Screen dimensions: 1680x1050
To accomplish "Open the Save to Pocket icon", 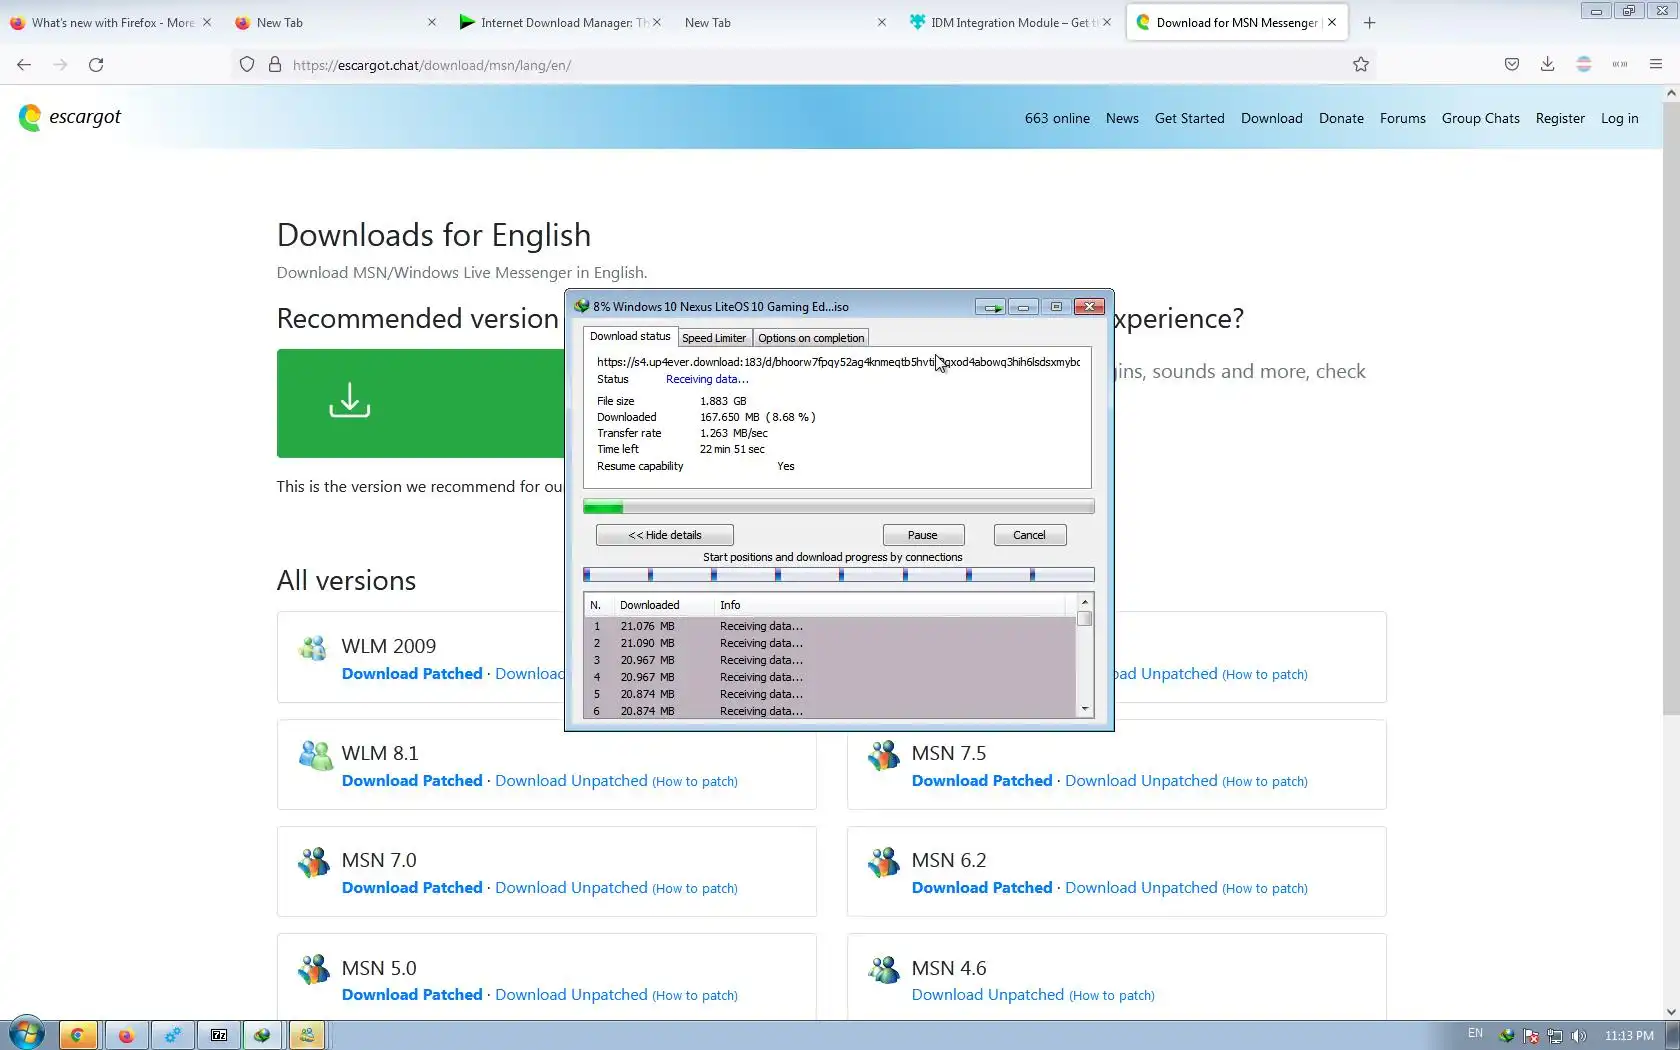I will (x=1512, y=65).
